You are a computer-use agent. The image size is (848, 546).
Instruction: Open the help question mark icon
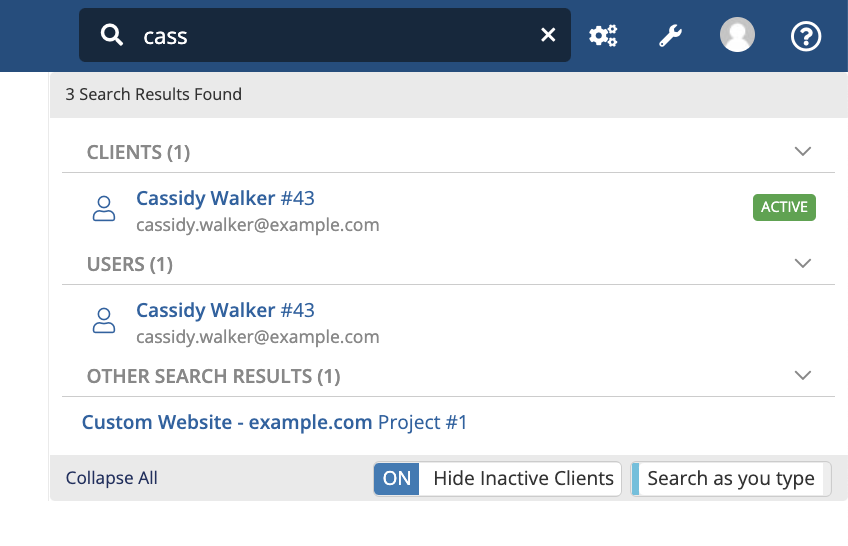(806, 36)
